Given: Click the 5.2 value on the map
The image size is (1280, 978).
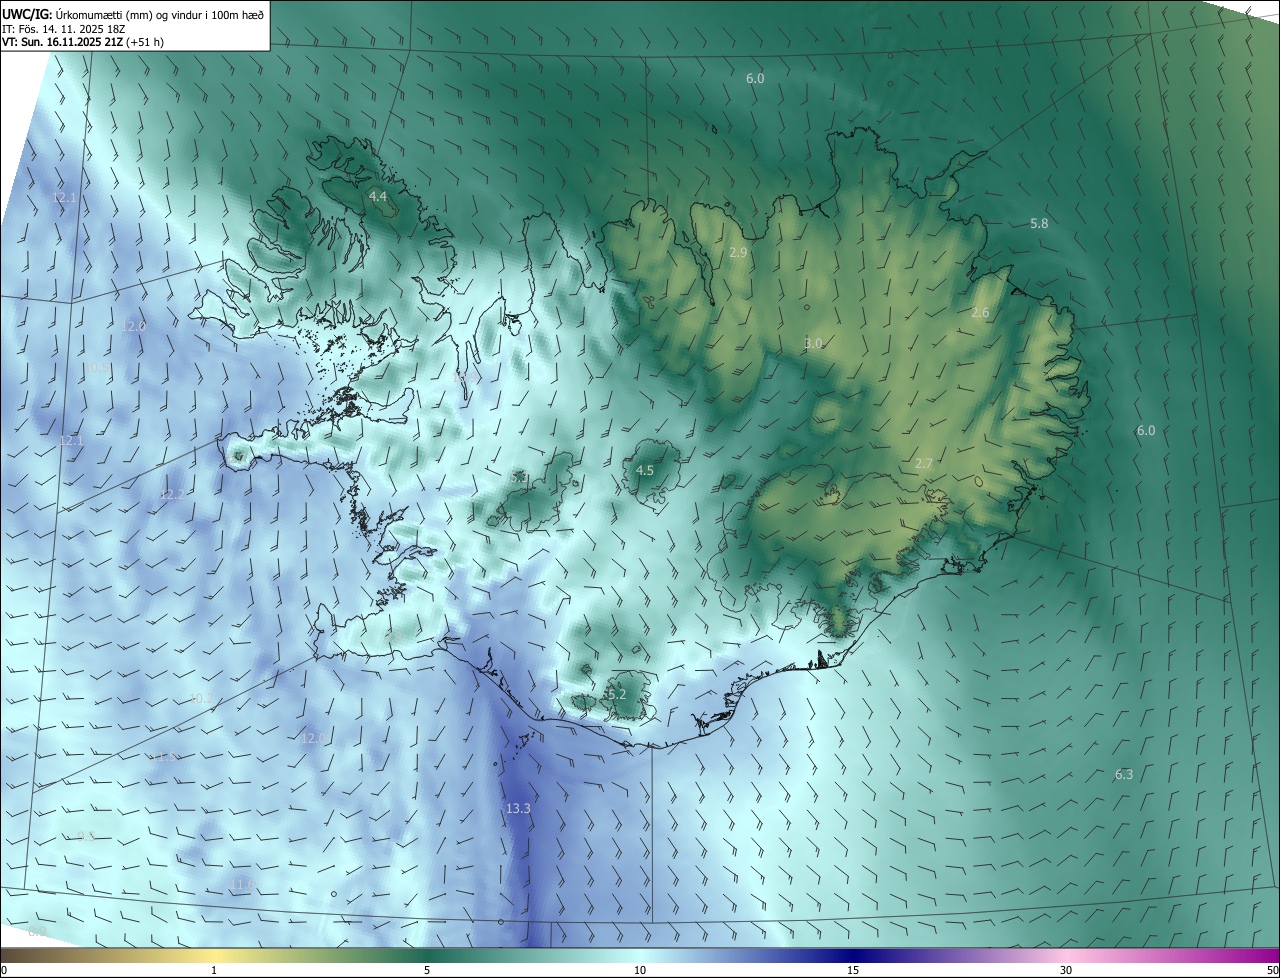Looking at the screenshot, I should (x=615, y=694).
